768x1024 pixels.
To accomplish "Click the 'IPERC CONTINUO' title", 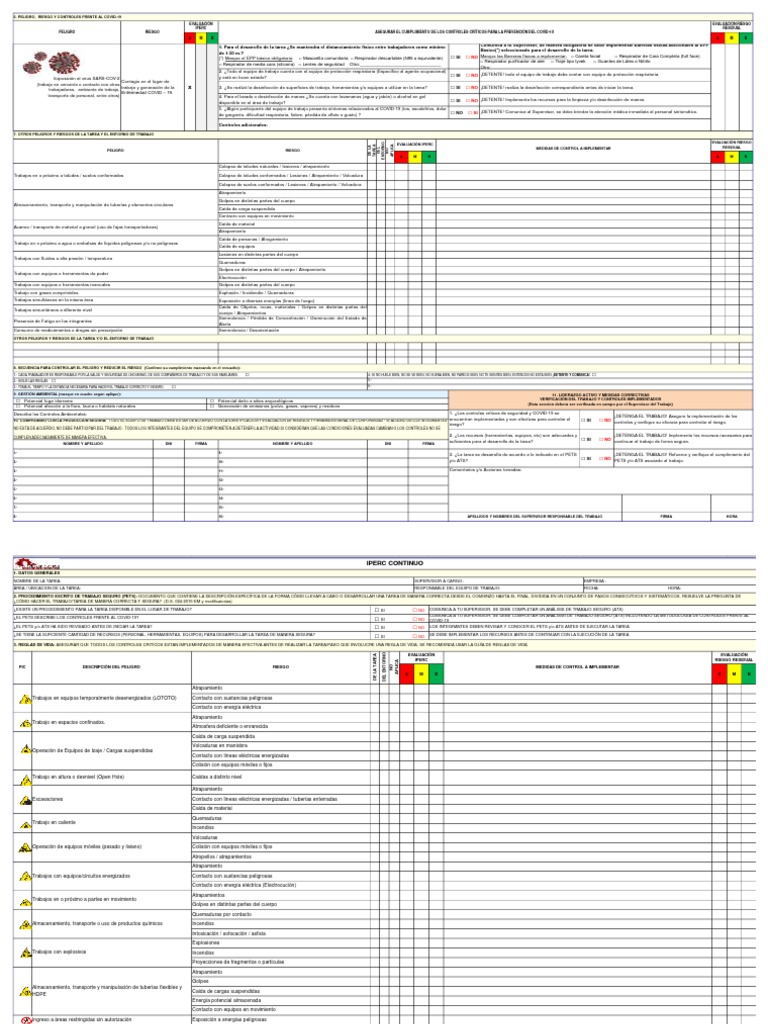I will point(394,563).
